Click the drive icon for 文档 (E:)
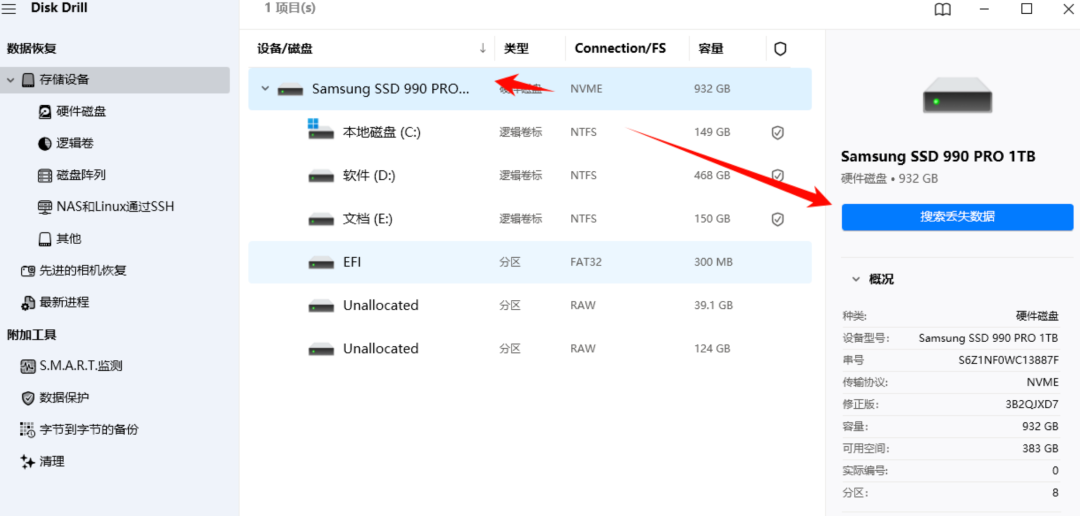 pos(321,220)
